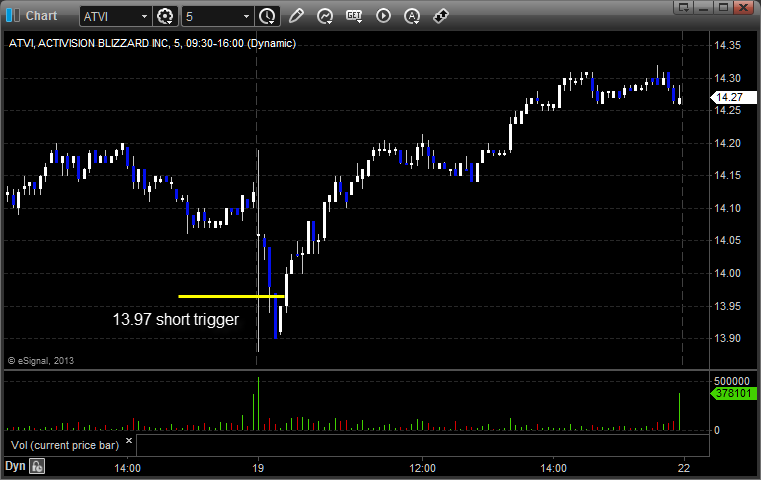Click the current price tag 14.27

click(733, 97)
